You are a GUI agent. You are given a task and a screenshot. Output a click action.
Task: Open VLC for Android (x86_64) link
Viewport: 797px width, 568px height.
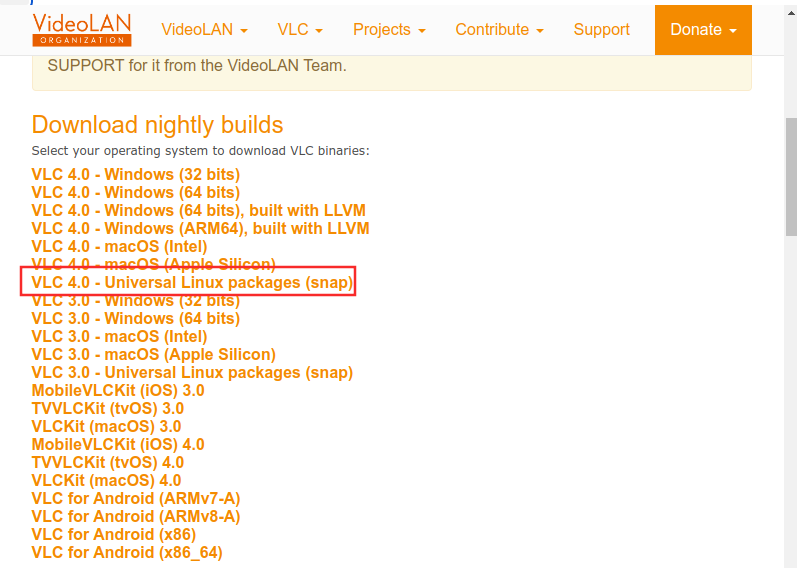click(x=127, y=553)
